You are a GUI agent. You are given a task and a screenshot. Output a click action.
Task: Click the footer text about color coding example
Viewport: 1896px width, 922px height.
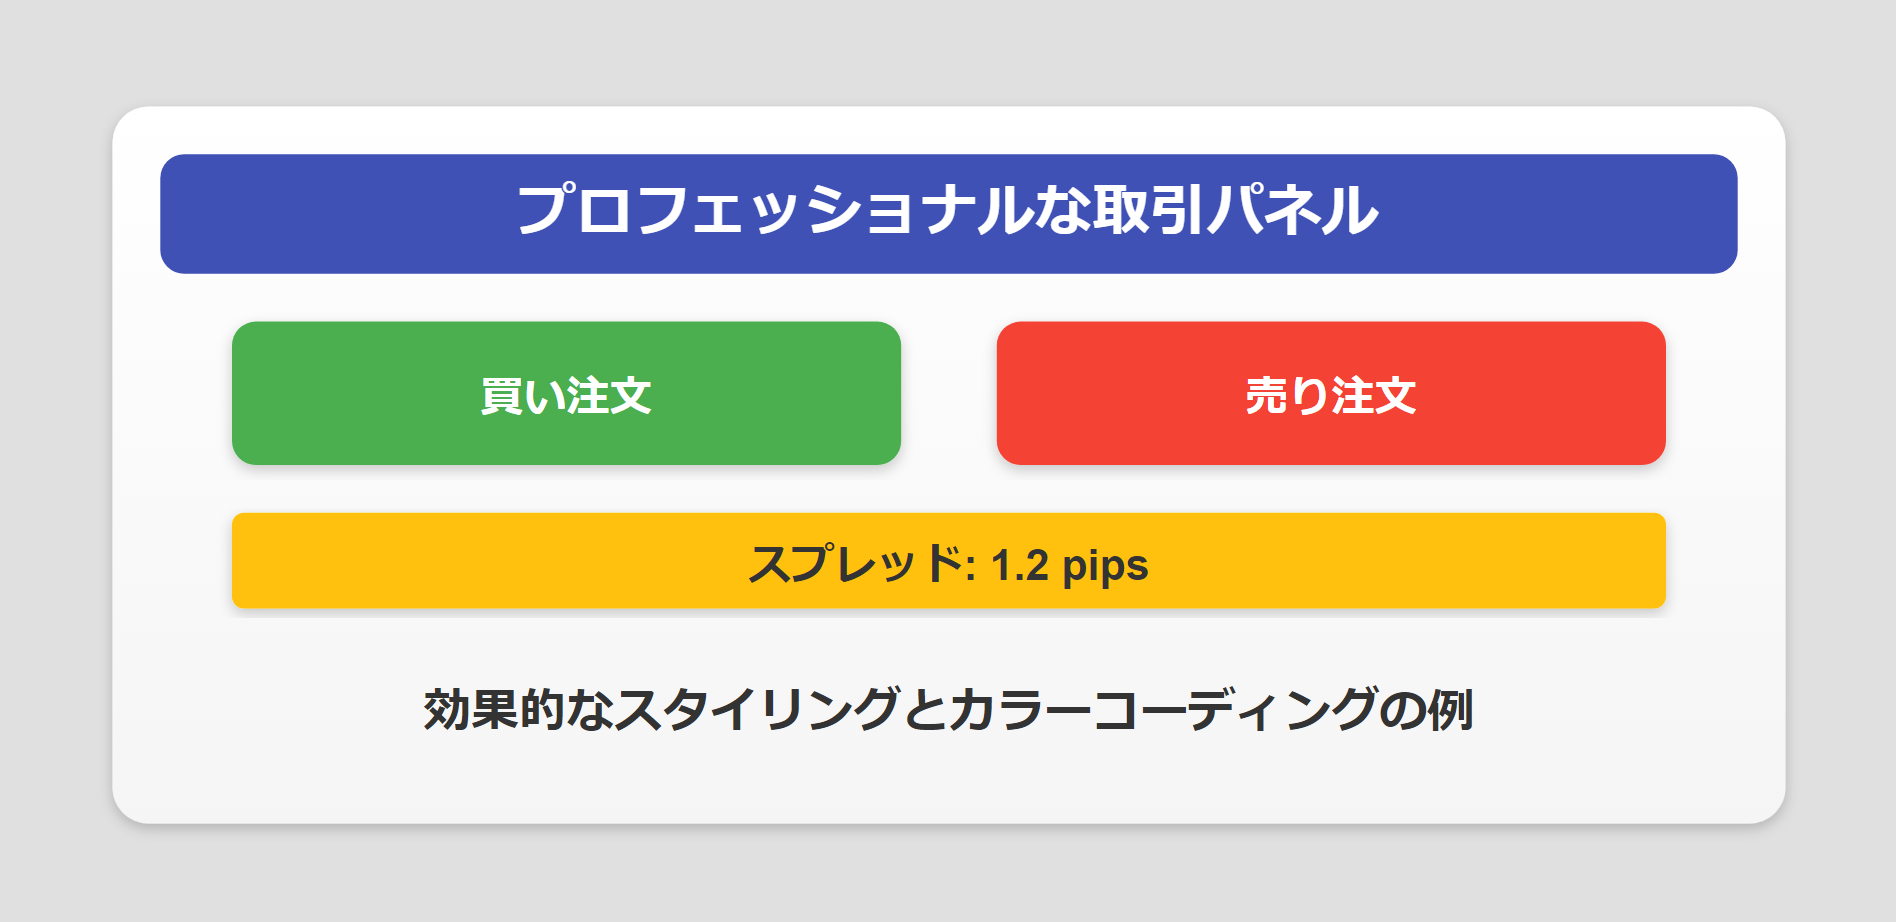tap(948, 706)
